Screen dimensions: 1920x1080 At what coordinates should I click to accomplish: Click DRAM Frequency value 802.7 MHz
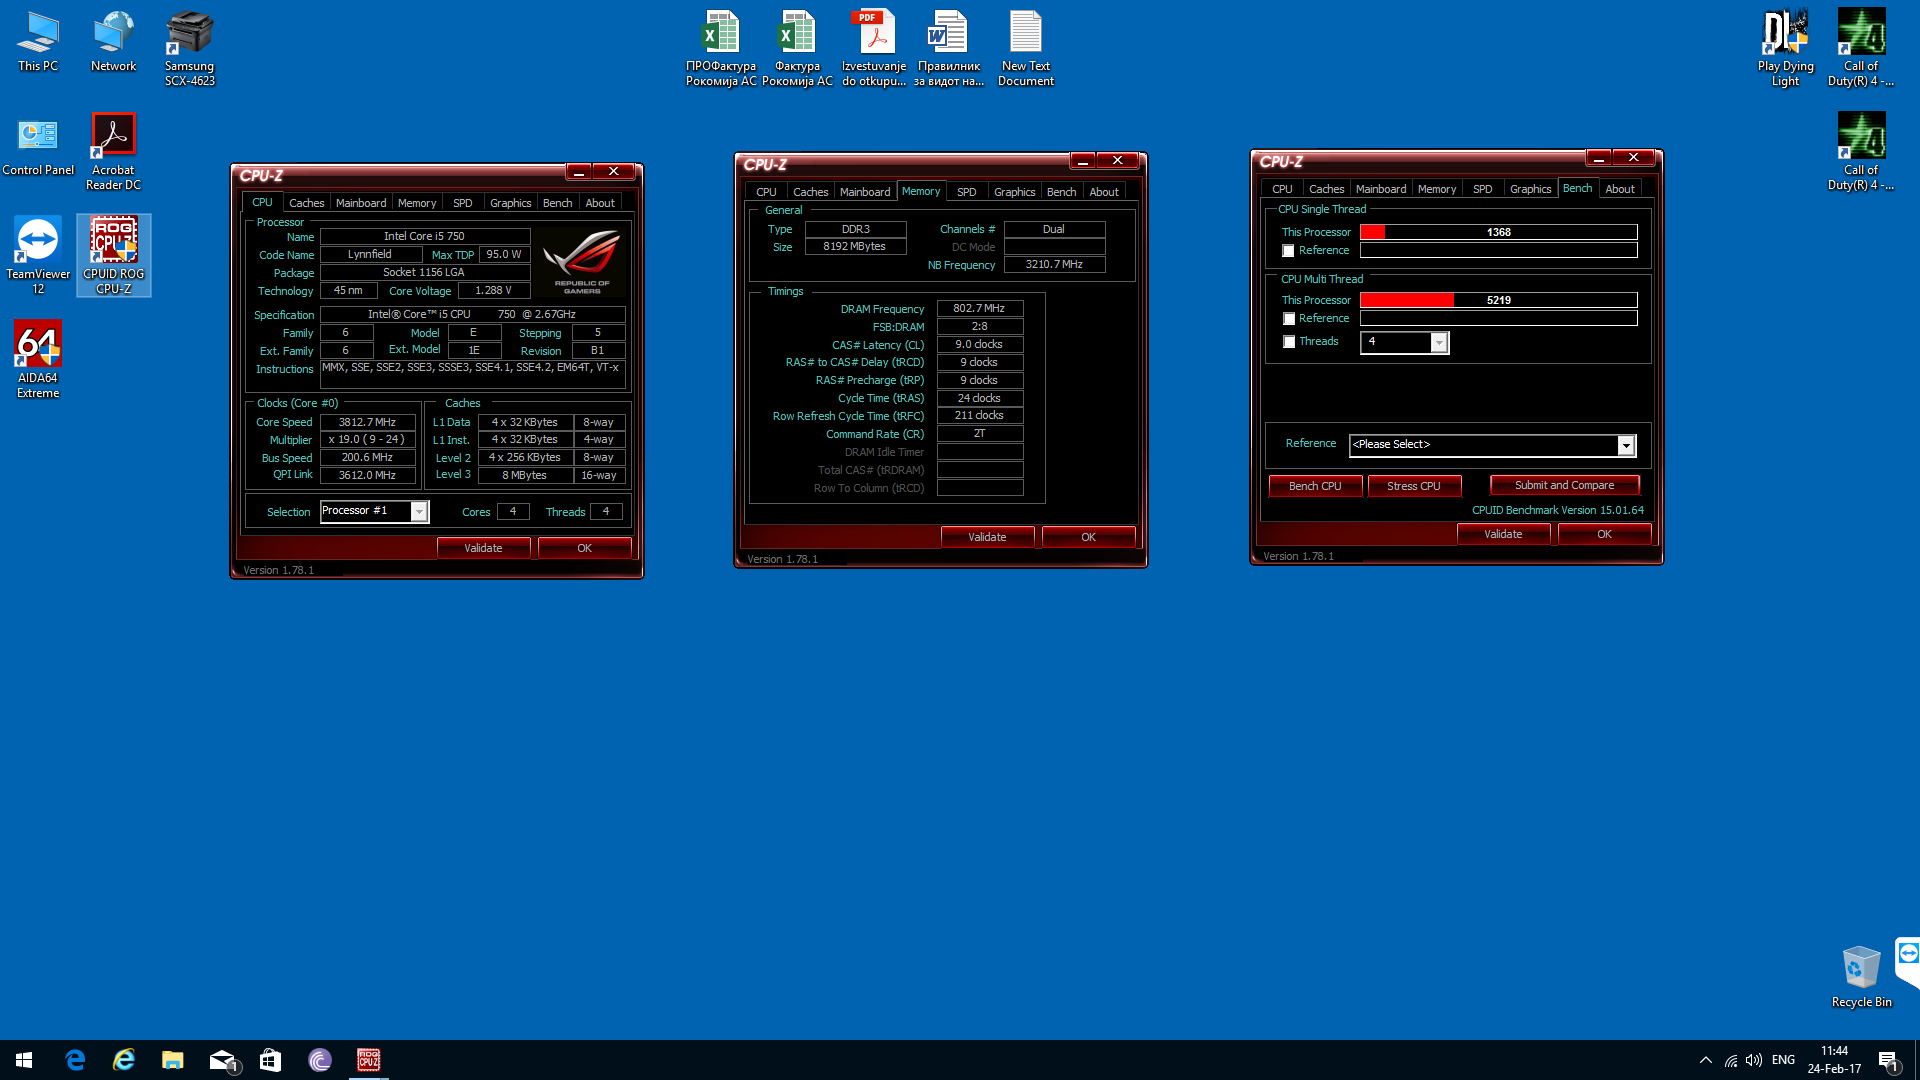click(979, 309)
